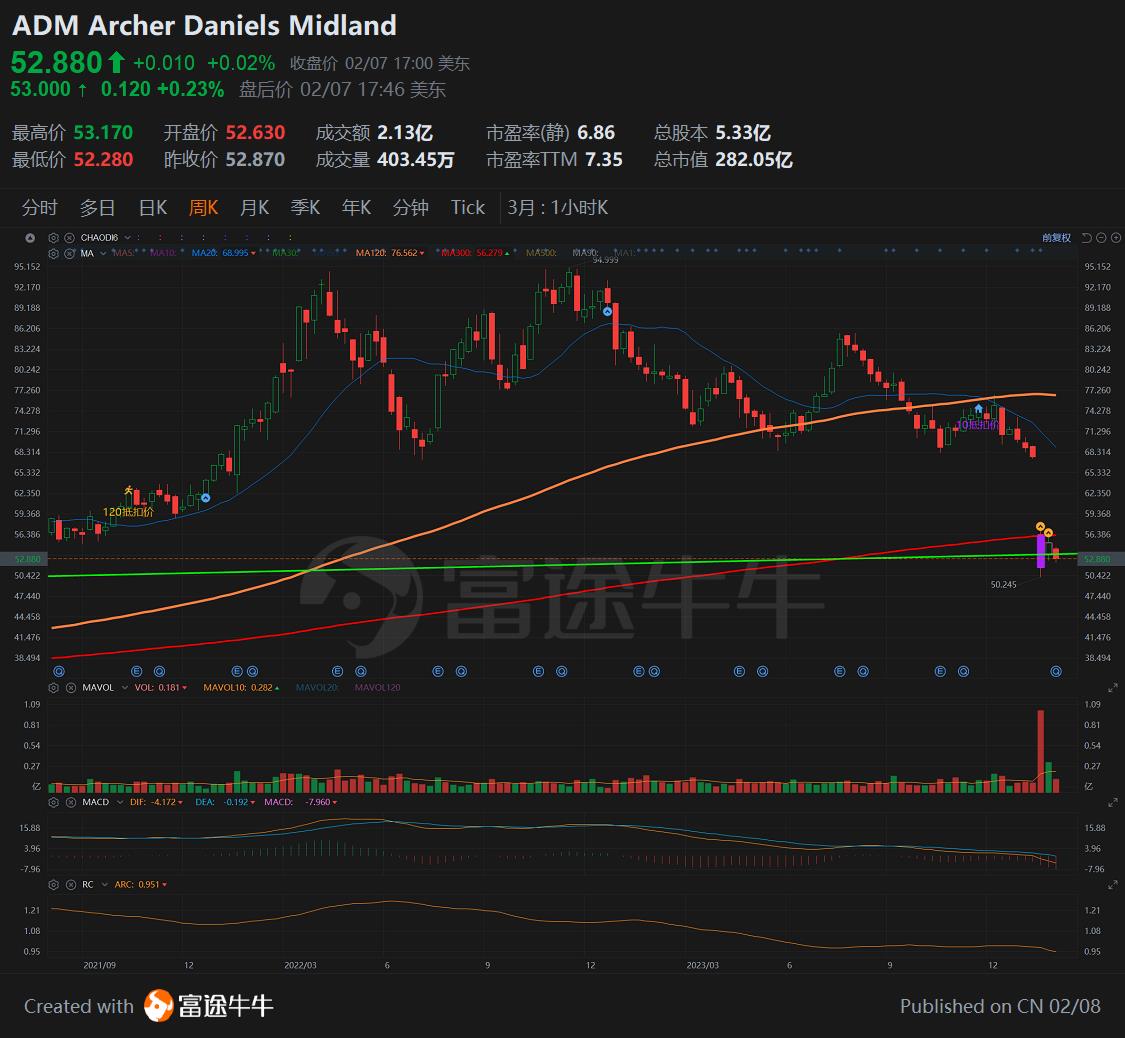Click the last price 52.880
Image resolution: width=1125 pixels, height=1038 pixels.
57,62
